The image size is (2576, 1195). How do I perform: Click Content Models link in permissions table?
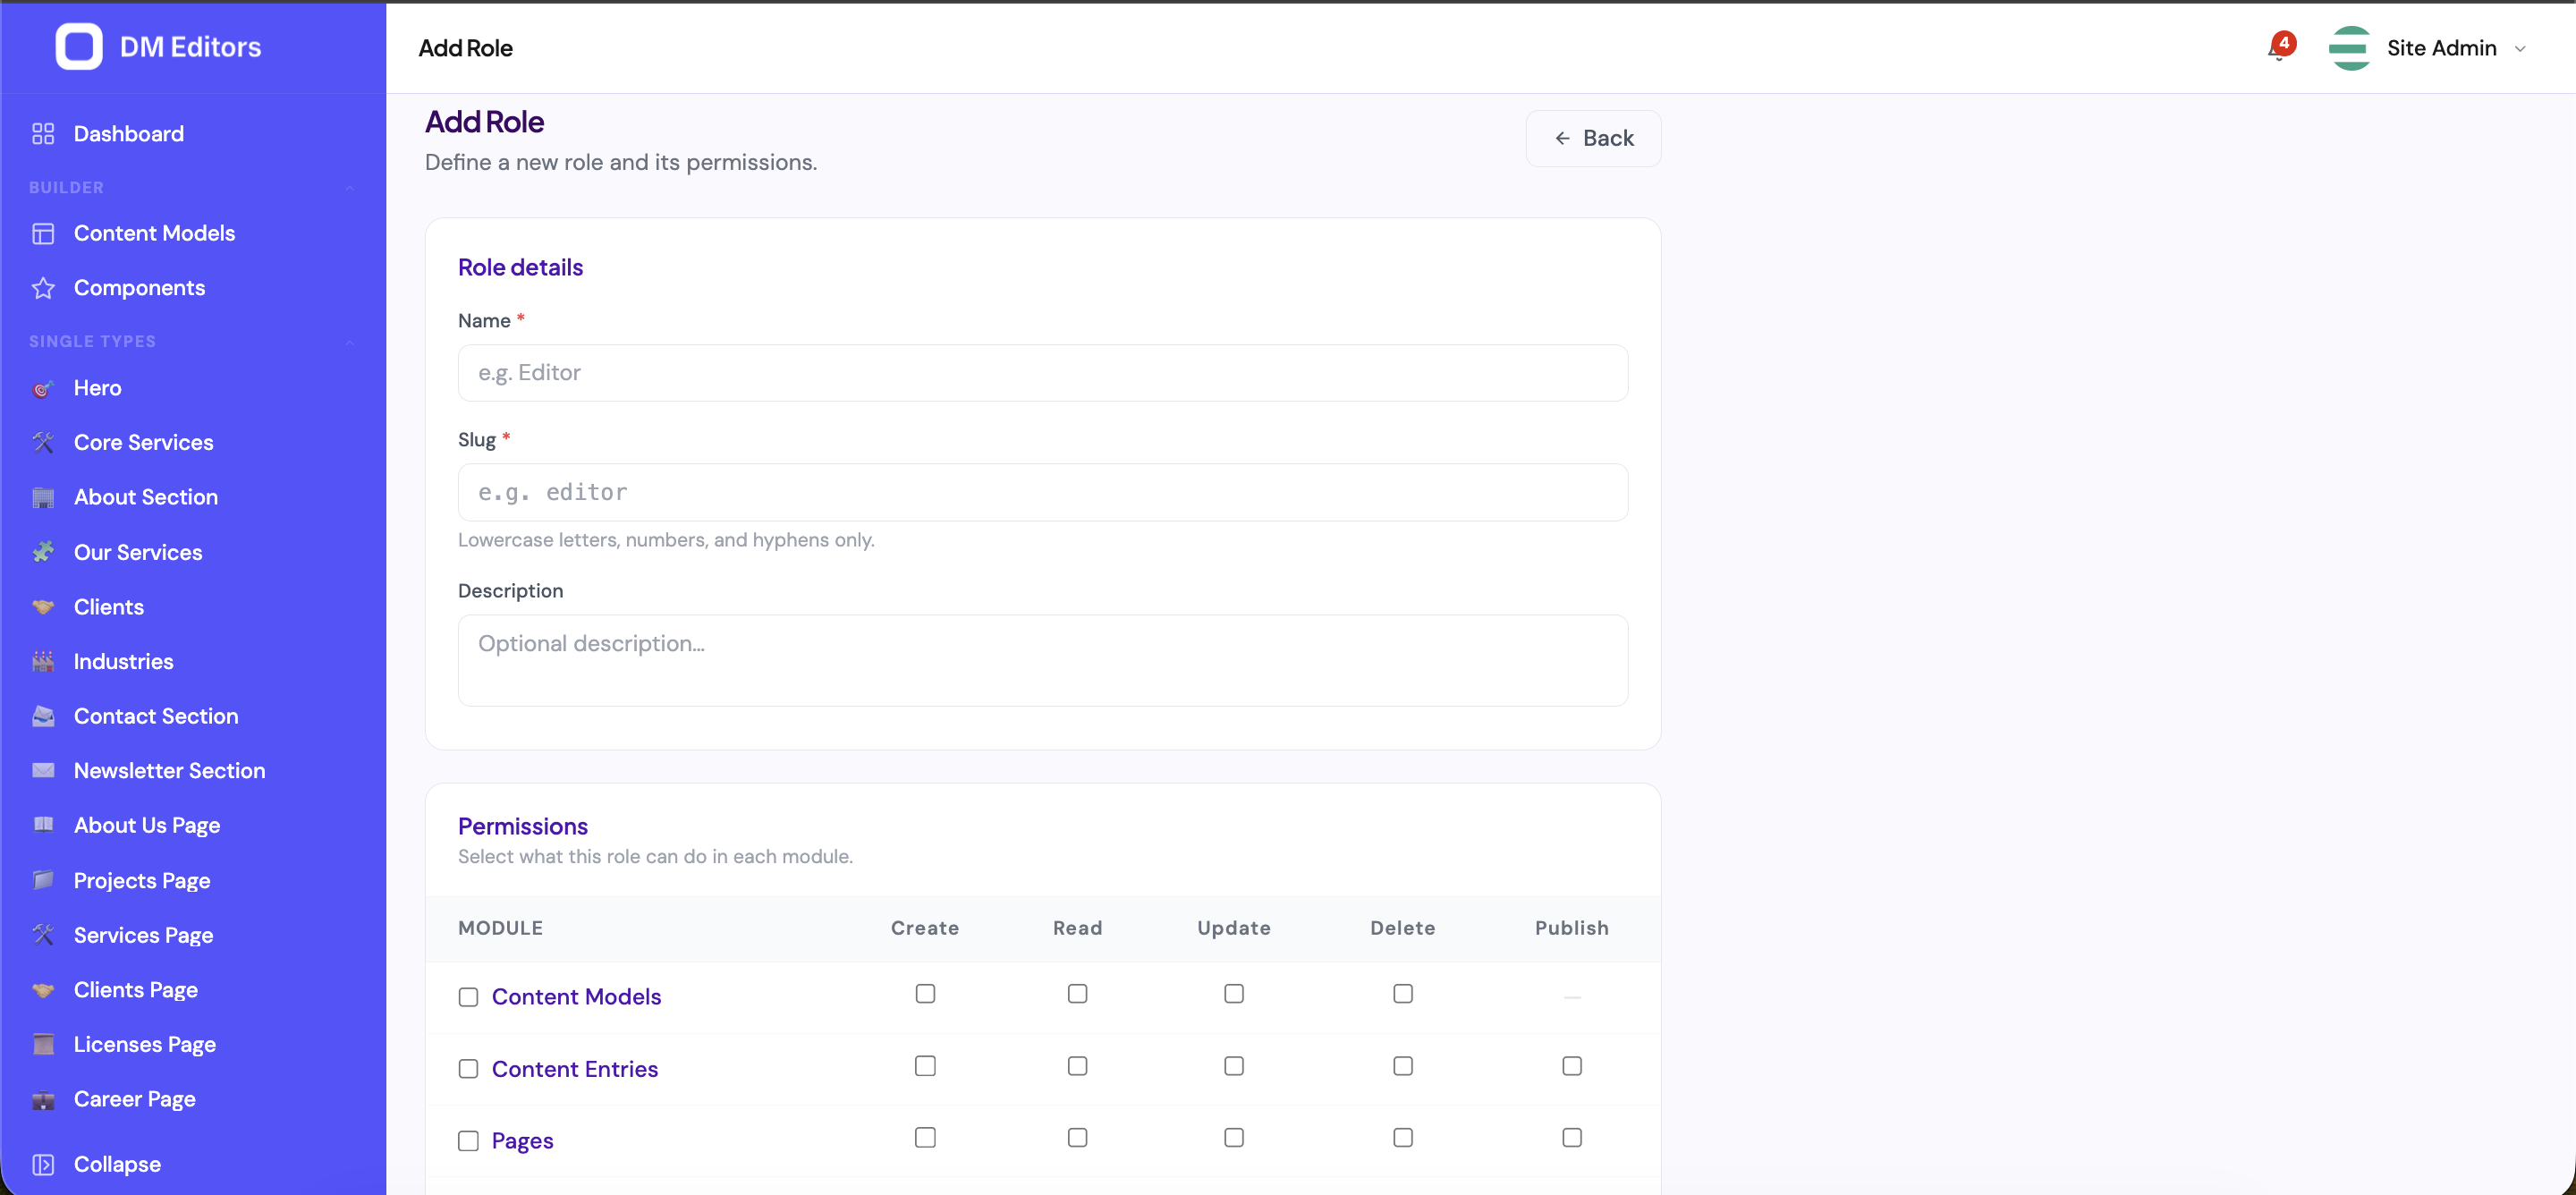click(576, 997)
